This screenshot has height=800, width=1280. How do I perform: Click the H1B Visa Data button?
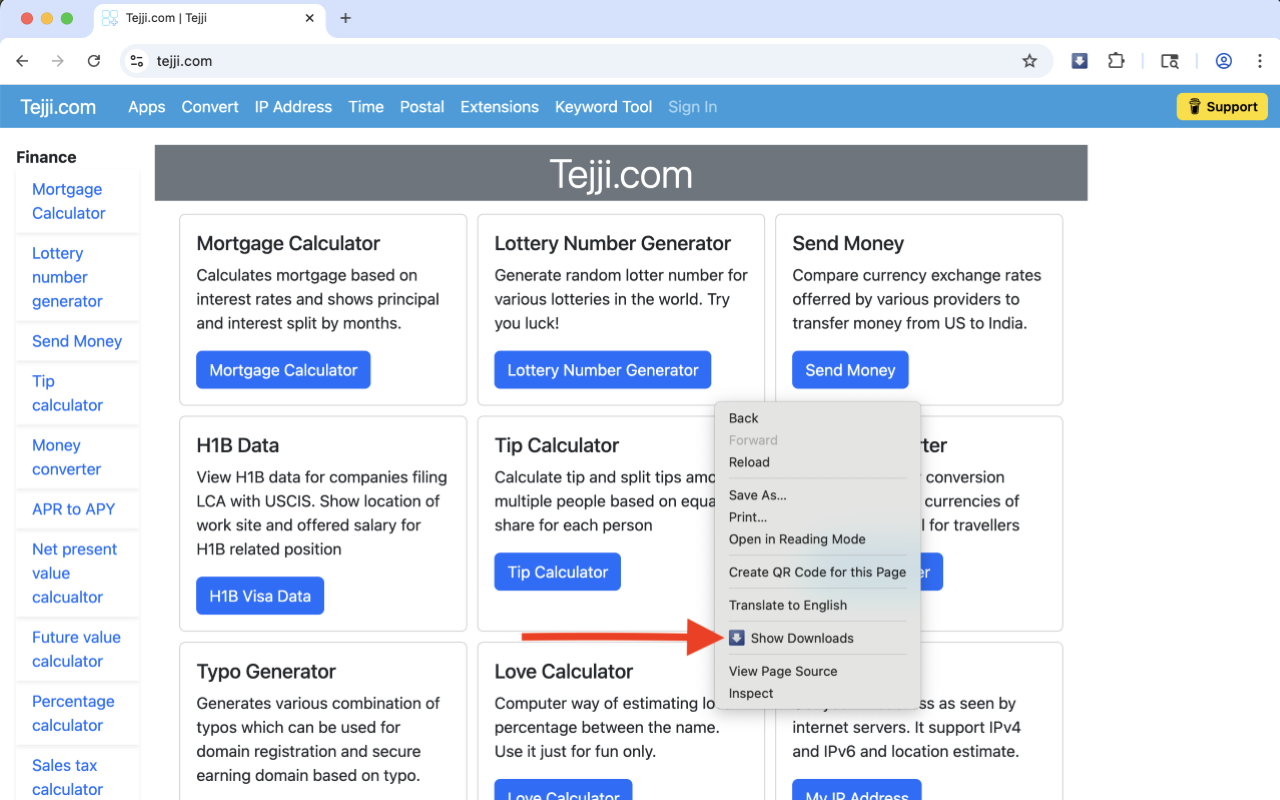click(260, 596)
